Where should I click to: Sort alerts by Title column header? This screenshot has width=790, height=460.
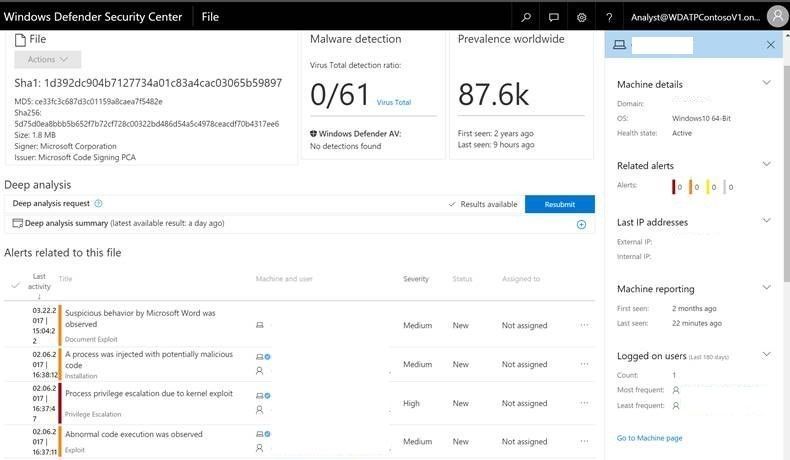point(65,279)
